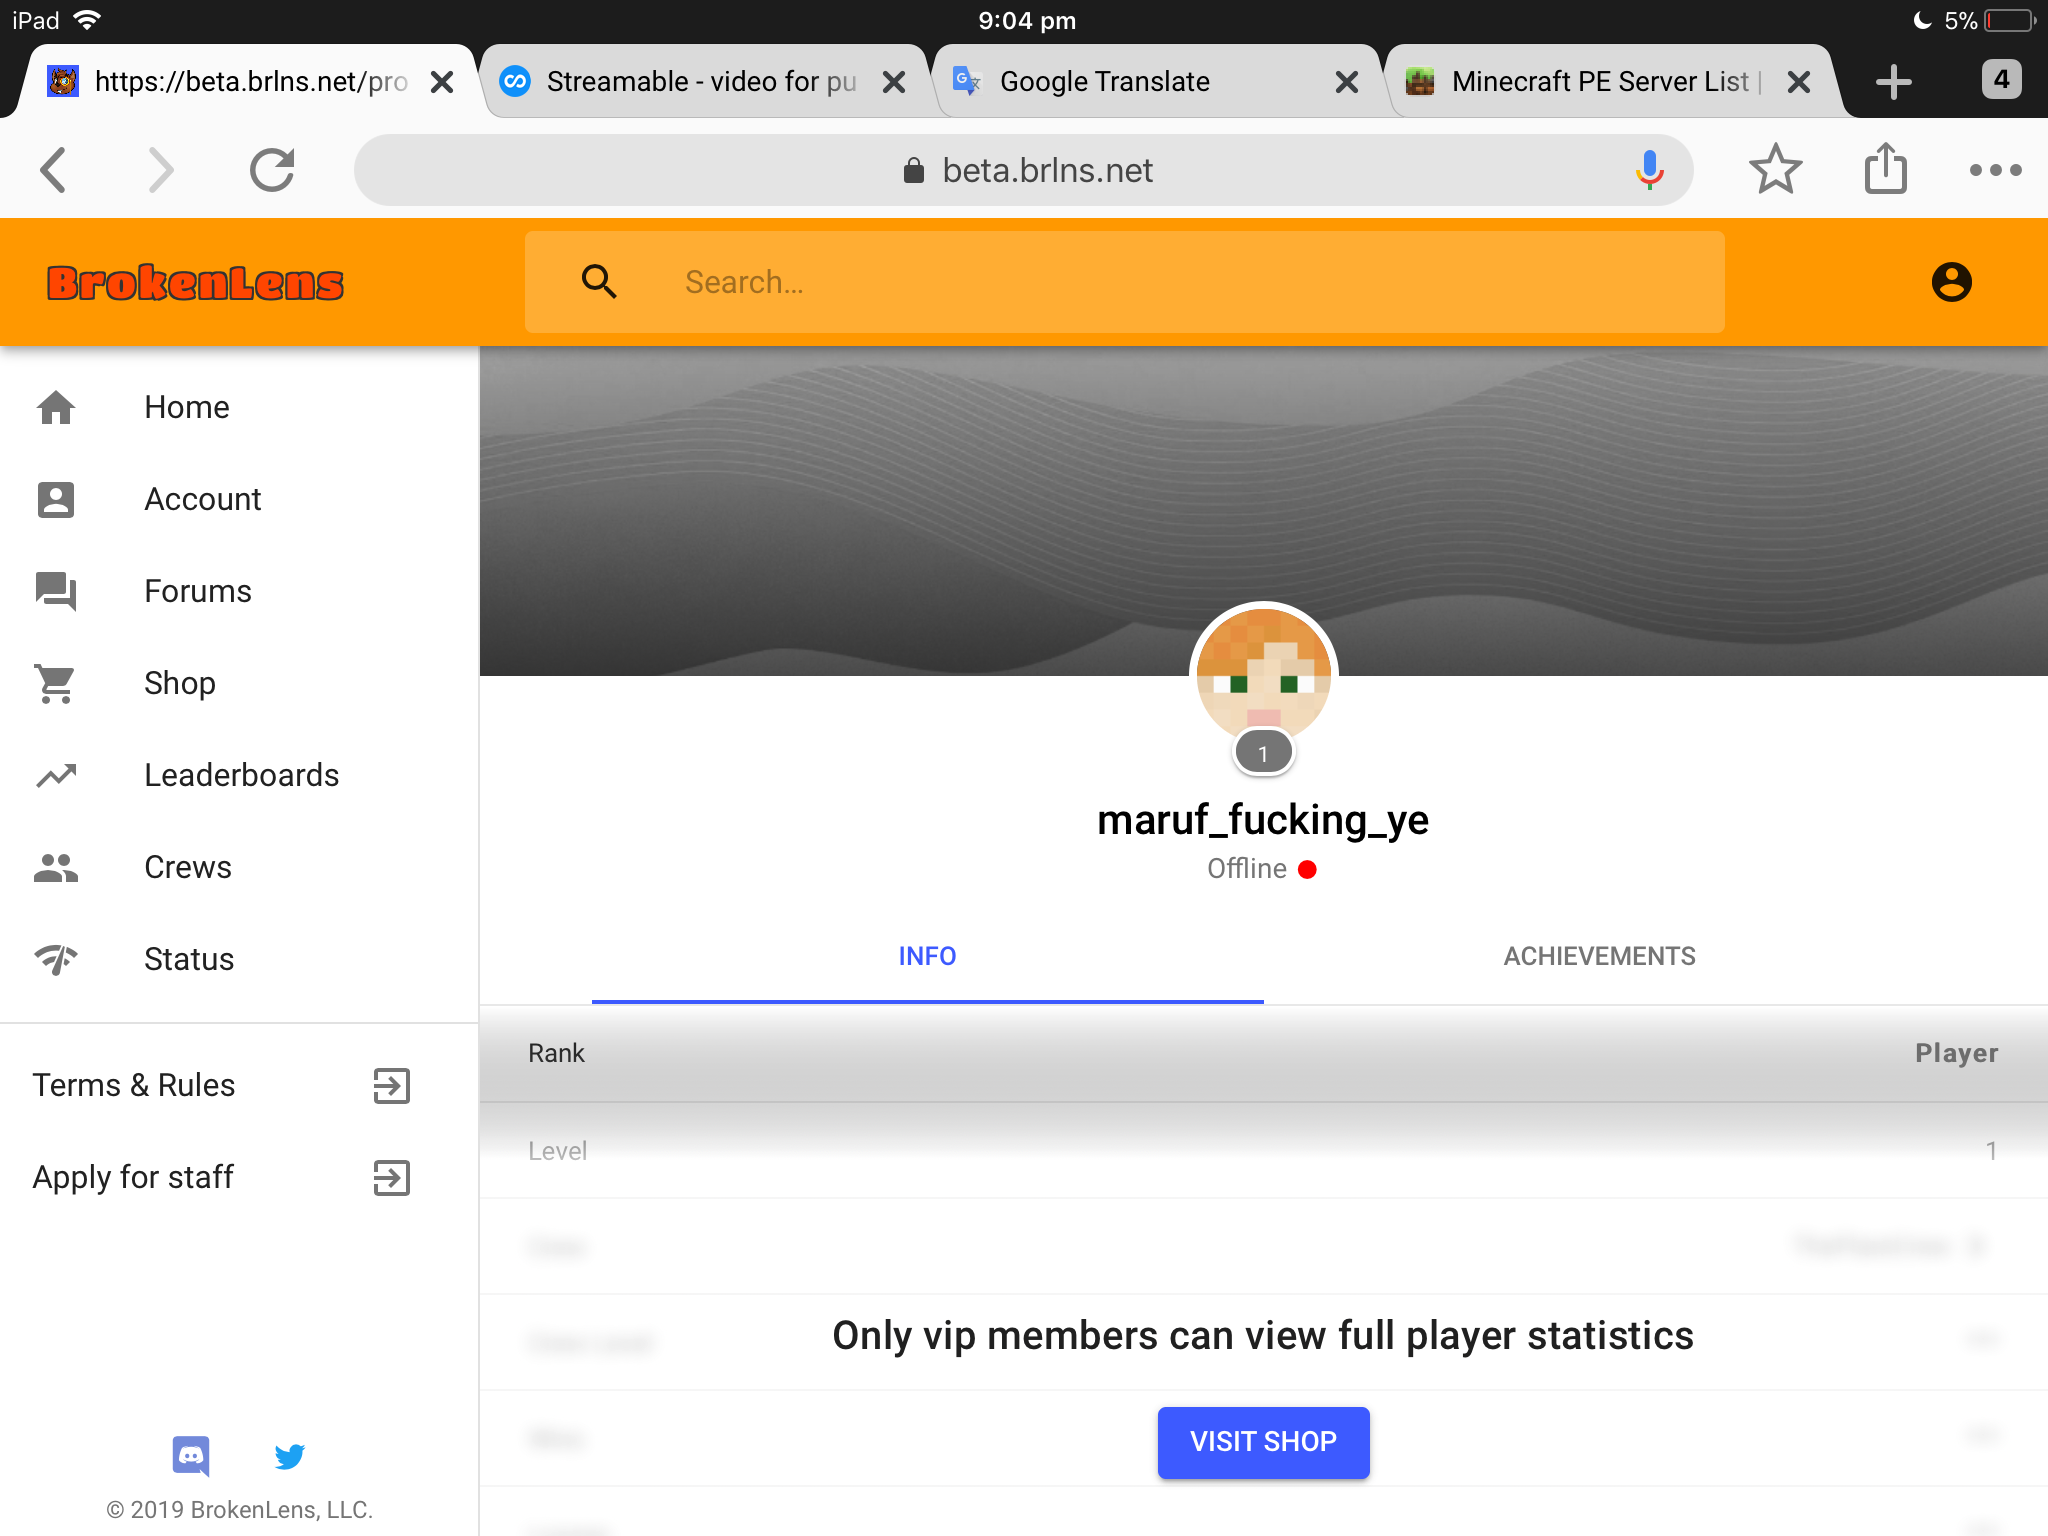Viewport: 2048px width, 1536px height.
Task: Select the Leaderboards trend icon
Action: 56,775
